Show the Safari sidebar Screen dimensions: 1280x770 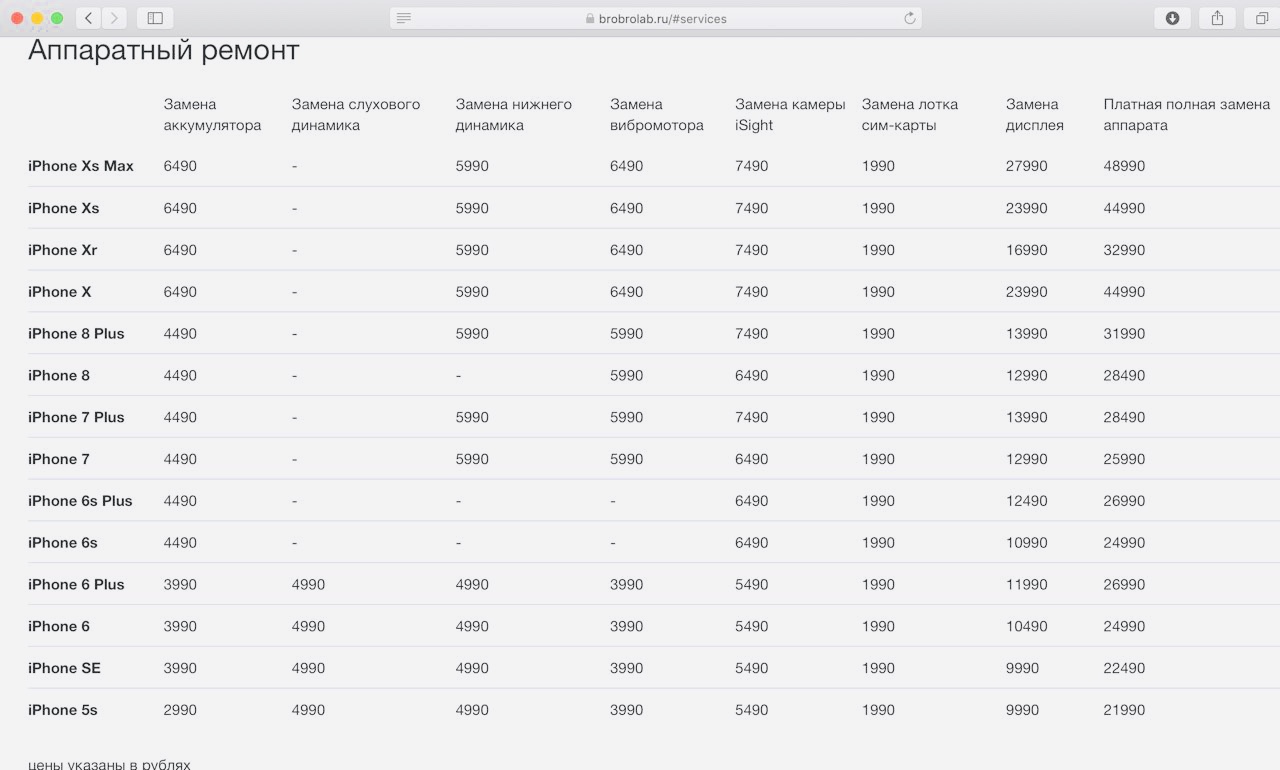pyautogui.click(x=155, y=18)
